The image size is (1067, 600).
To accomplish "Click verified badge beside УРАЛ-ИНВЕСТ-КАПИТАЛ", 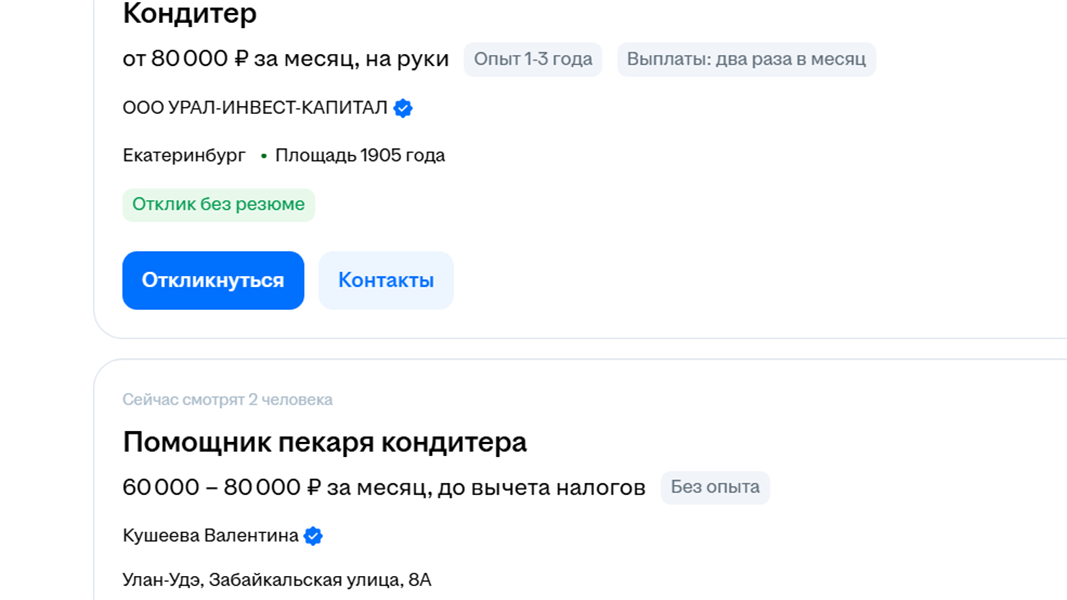I will (x=403, y=108).
